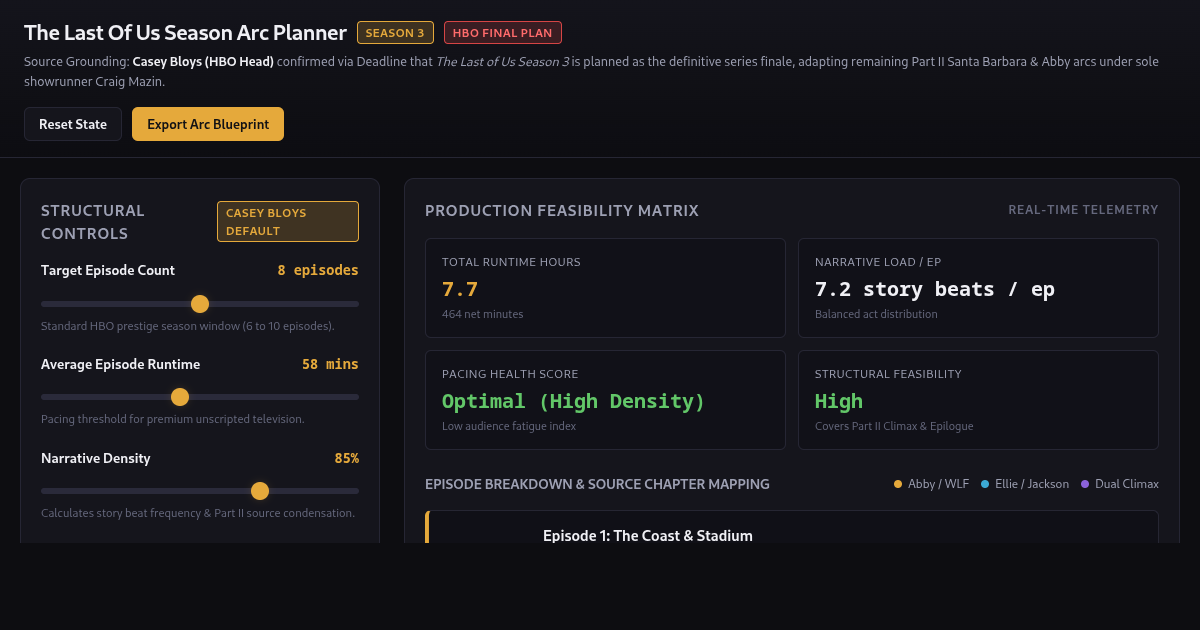Click the Episode Breakdown & Source Chapter Mapping heading
Image resolution: width=1200 pixels, height=630 pixels.
point(597,484)
